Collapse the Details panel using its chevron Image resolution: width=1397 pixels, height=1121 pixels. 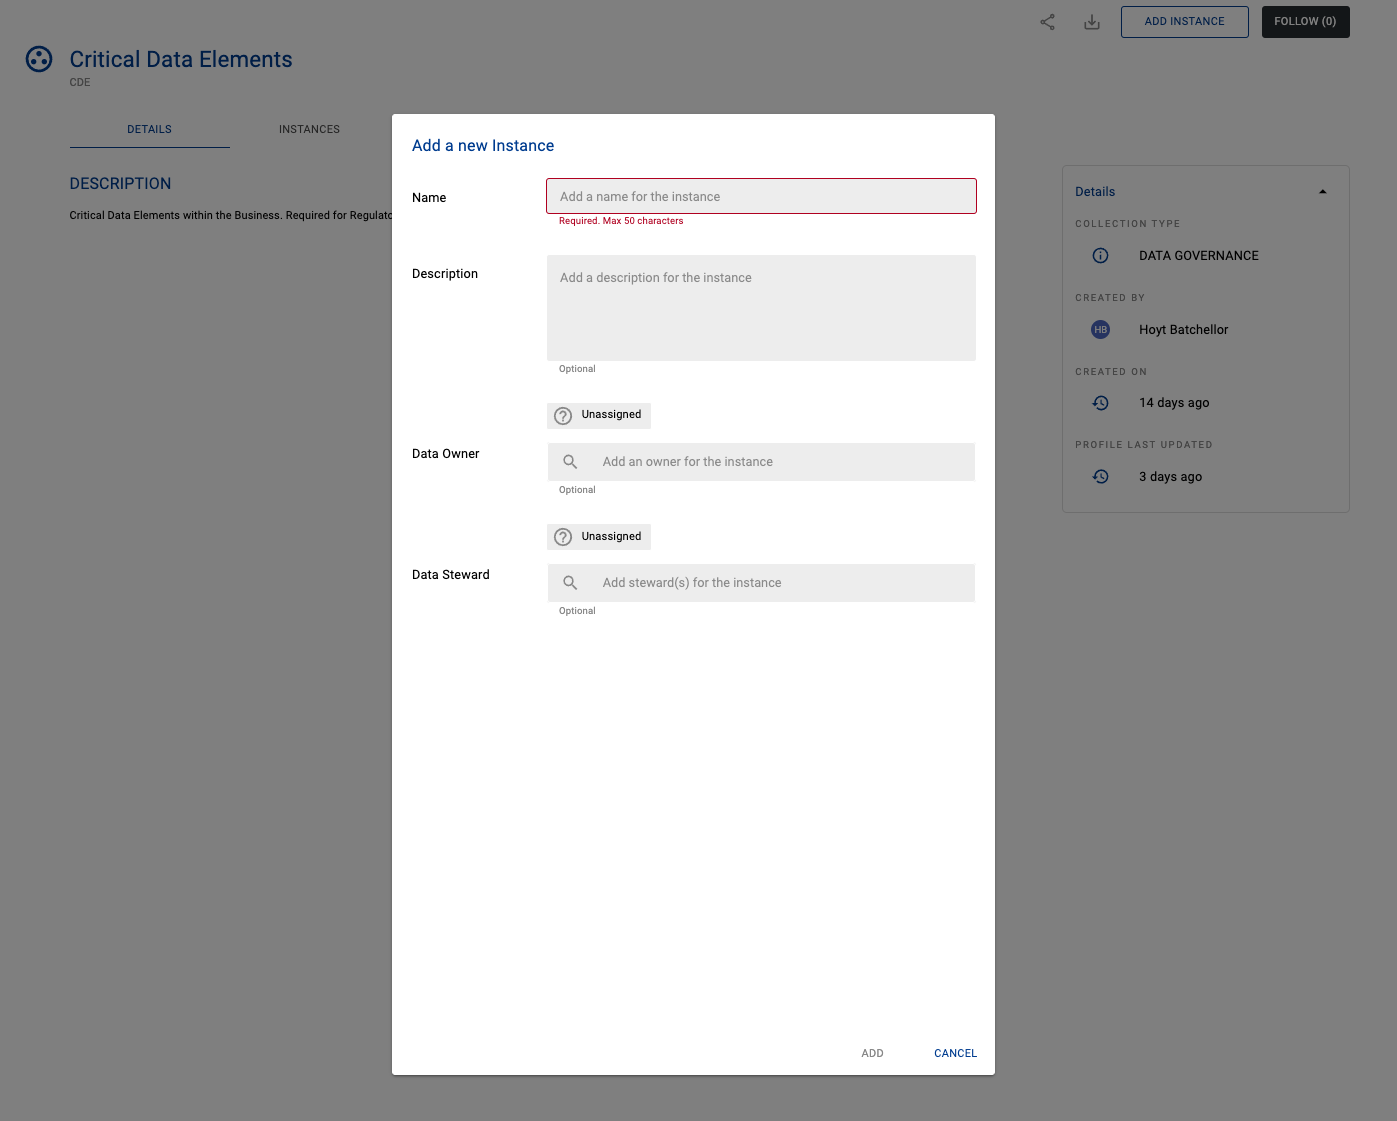[1322, 190]
